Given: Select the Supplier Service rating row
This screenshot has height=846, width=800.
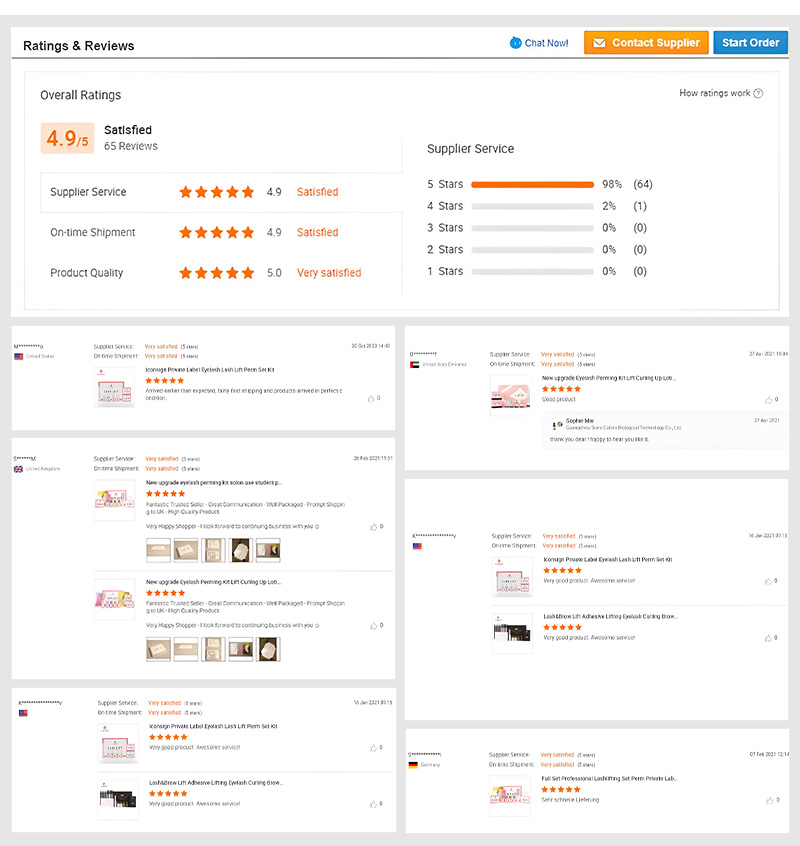Looking at the screenshot, I should click(221, 192).
